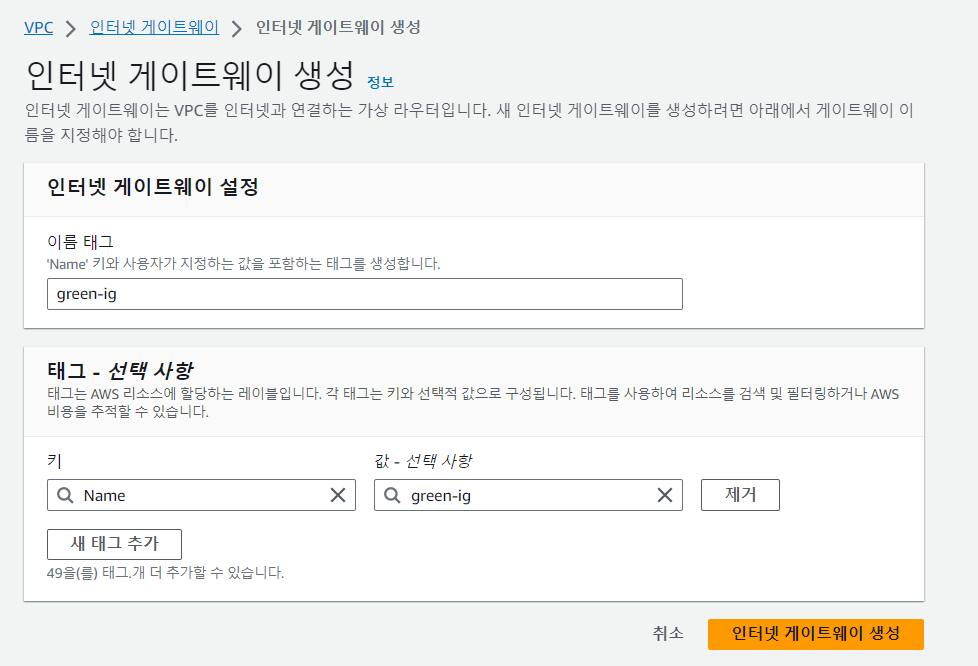This screenshot has width=978, height=666.
Task: Go back to 인터넷 게이트웨이 breadcrumb link
Action: tap(154, 27)
